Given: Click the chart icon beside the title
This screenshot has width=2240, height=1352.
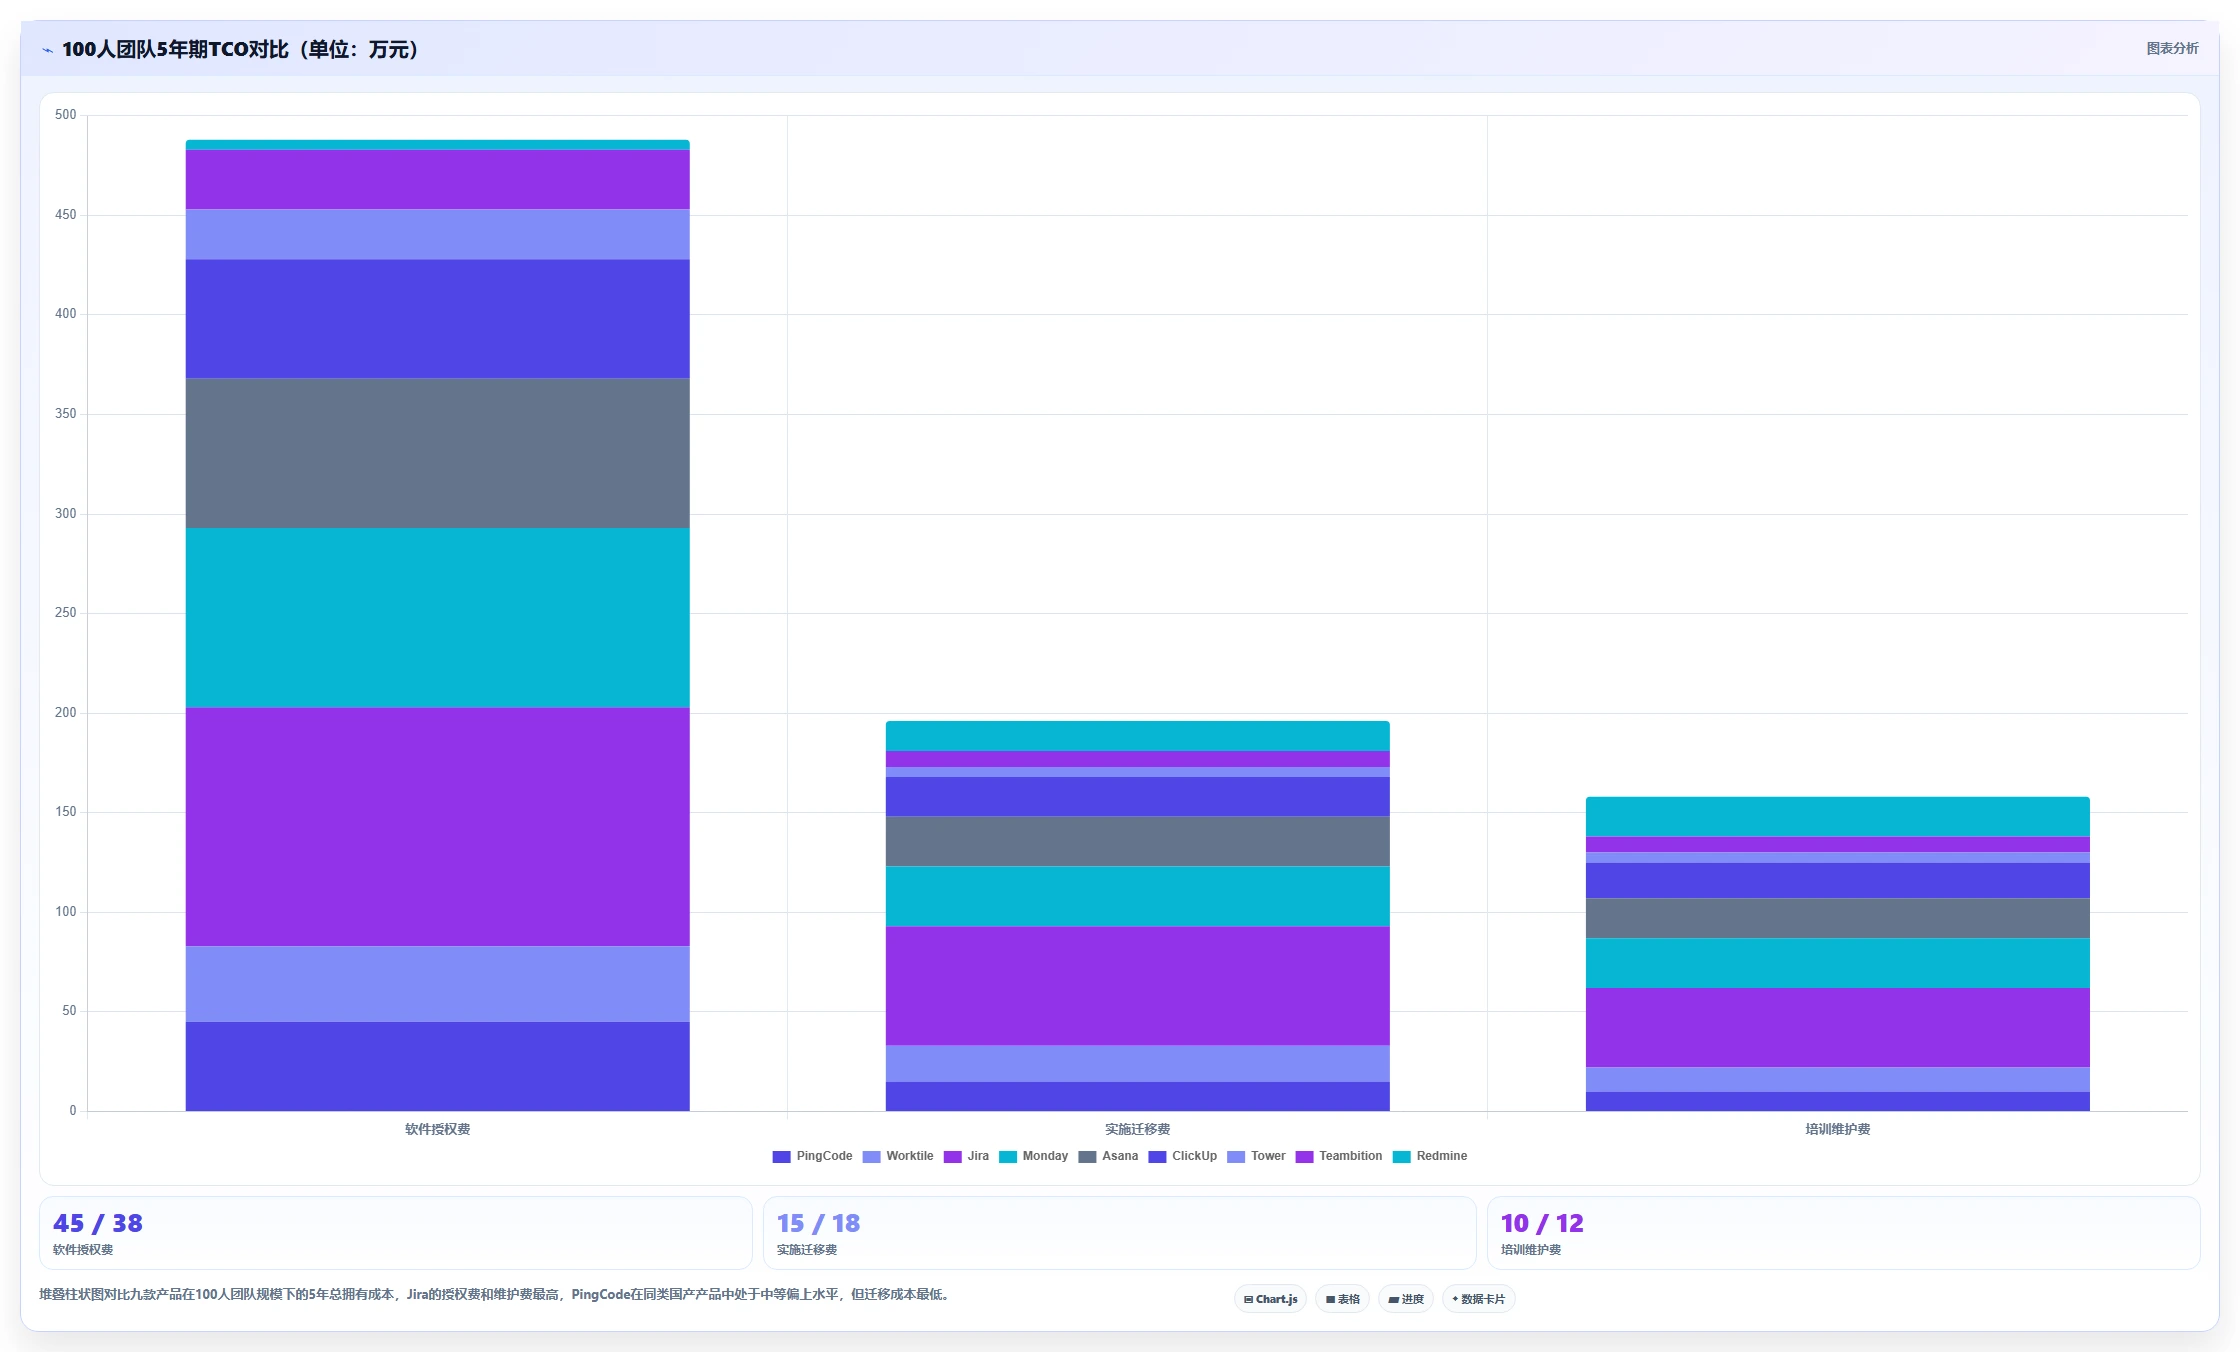Looking at the screenshot, I should (47, 50).
